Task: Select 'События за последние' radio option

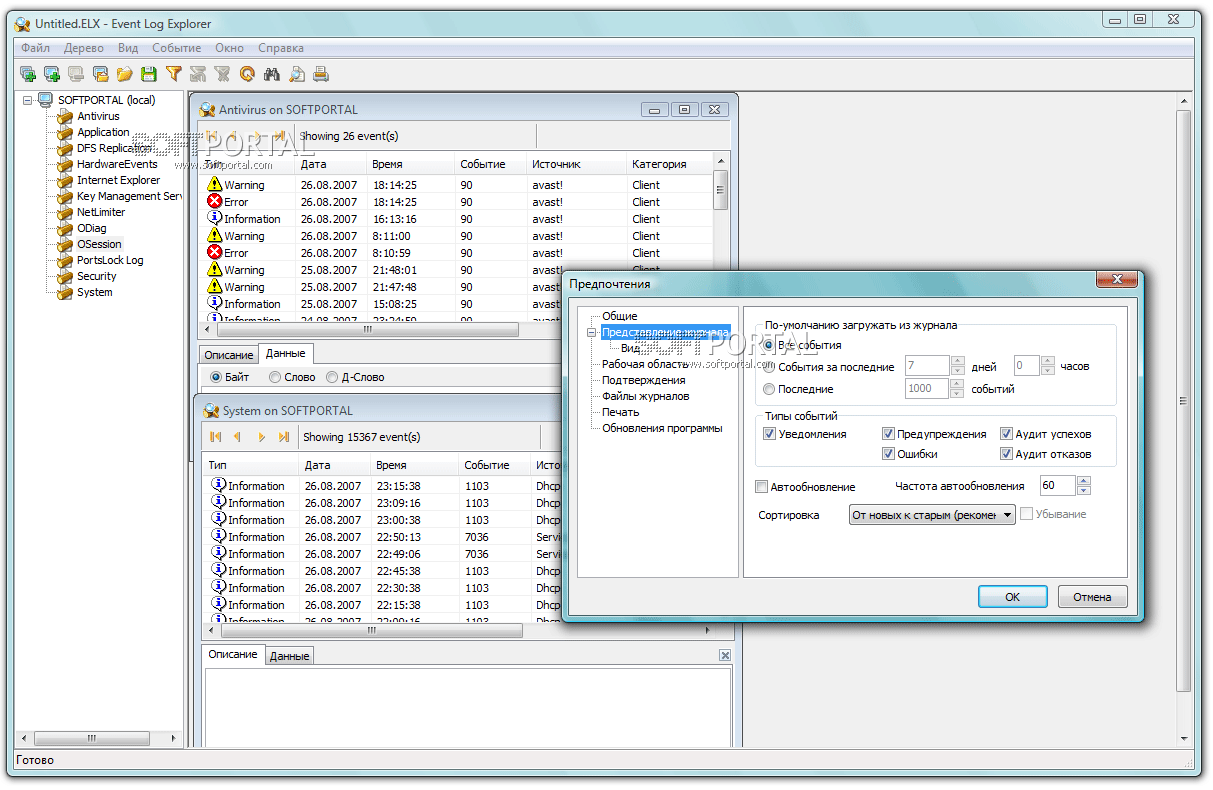Action: tap(769, 367)
